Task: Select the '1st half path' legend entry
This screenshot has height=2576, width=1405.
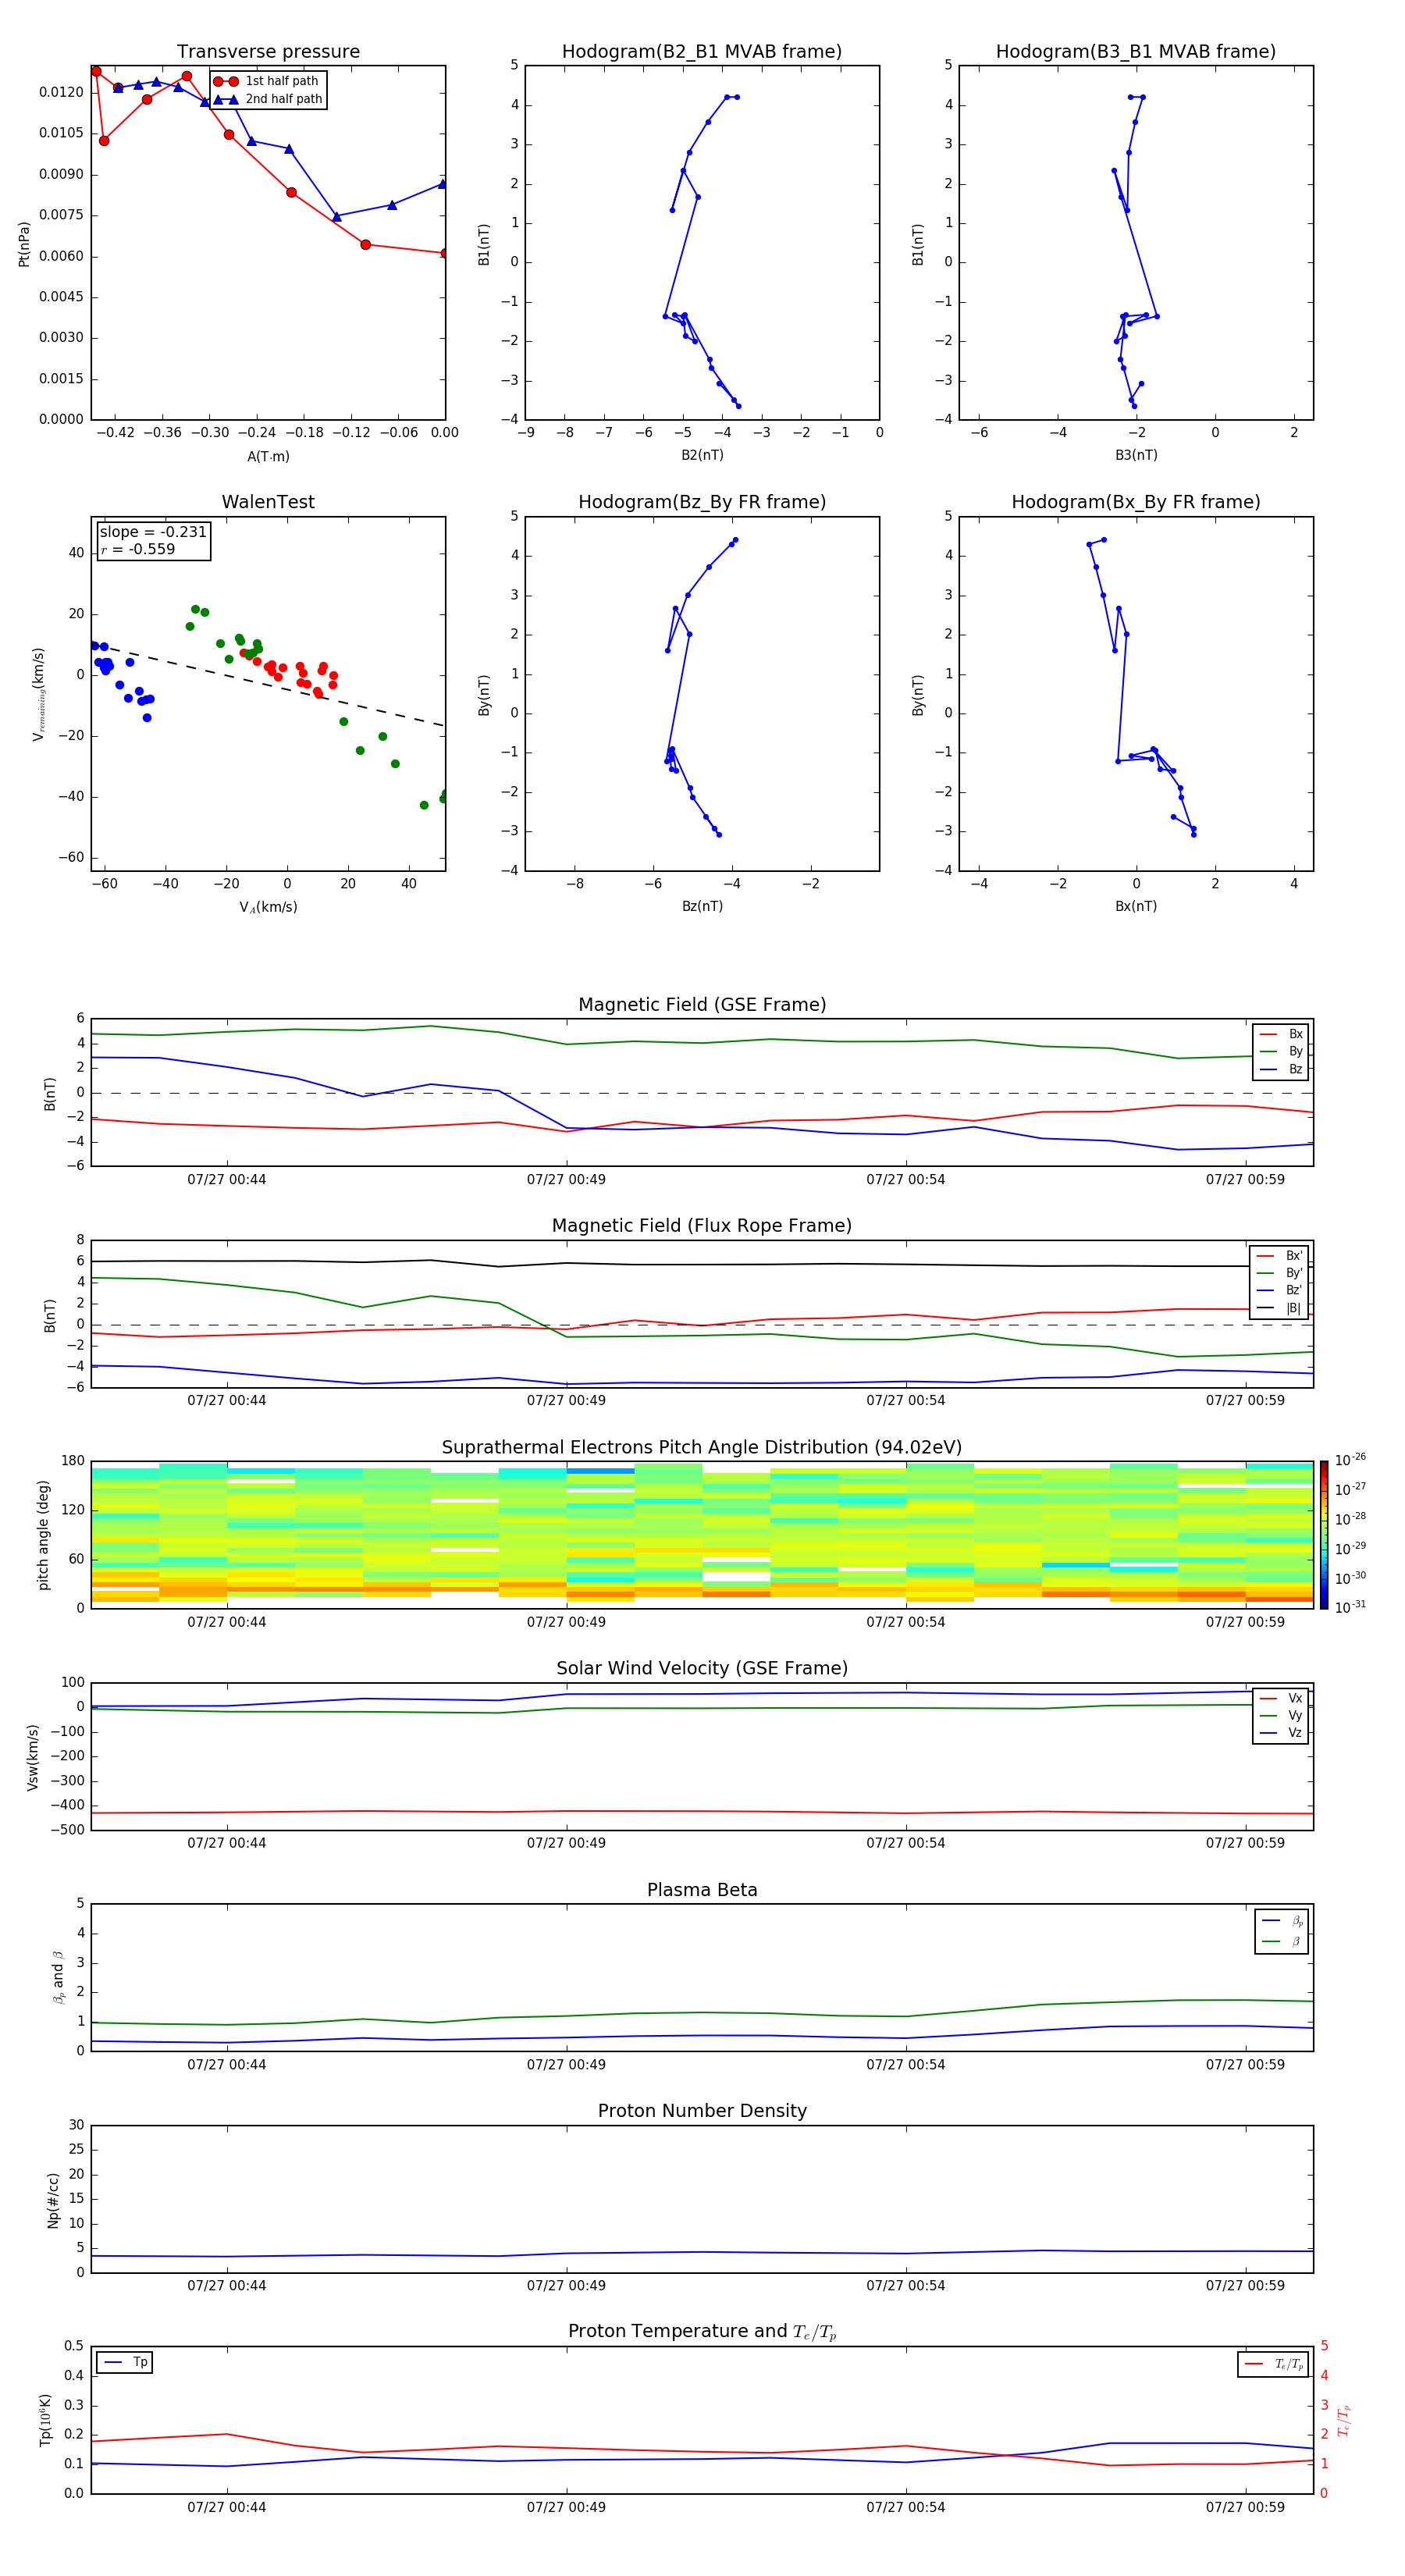Action: point(268,81)
